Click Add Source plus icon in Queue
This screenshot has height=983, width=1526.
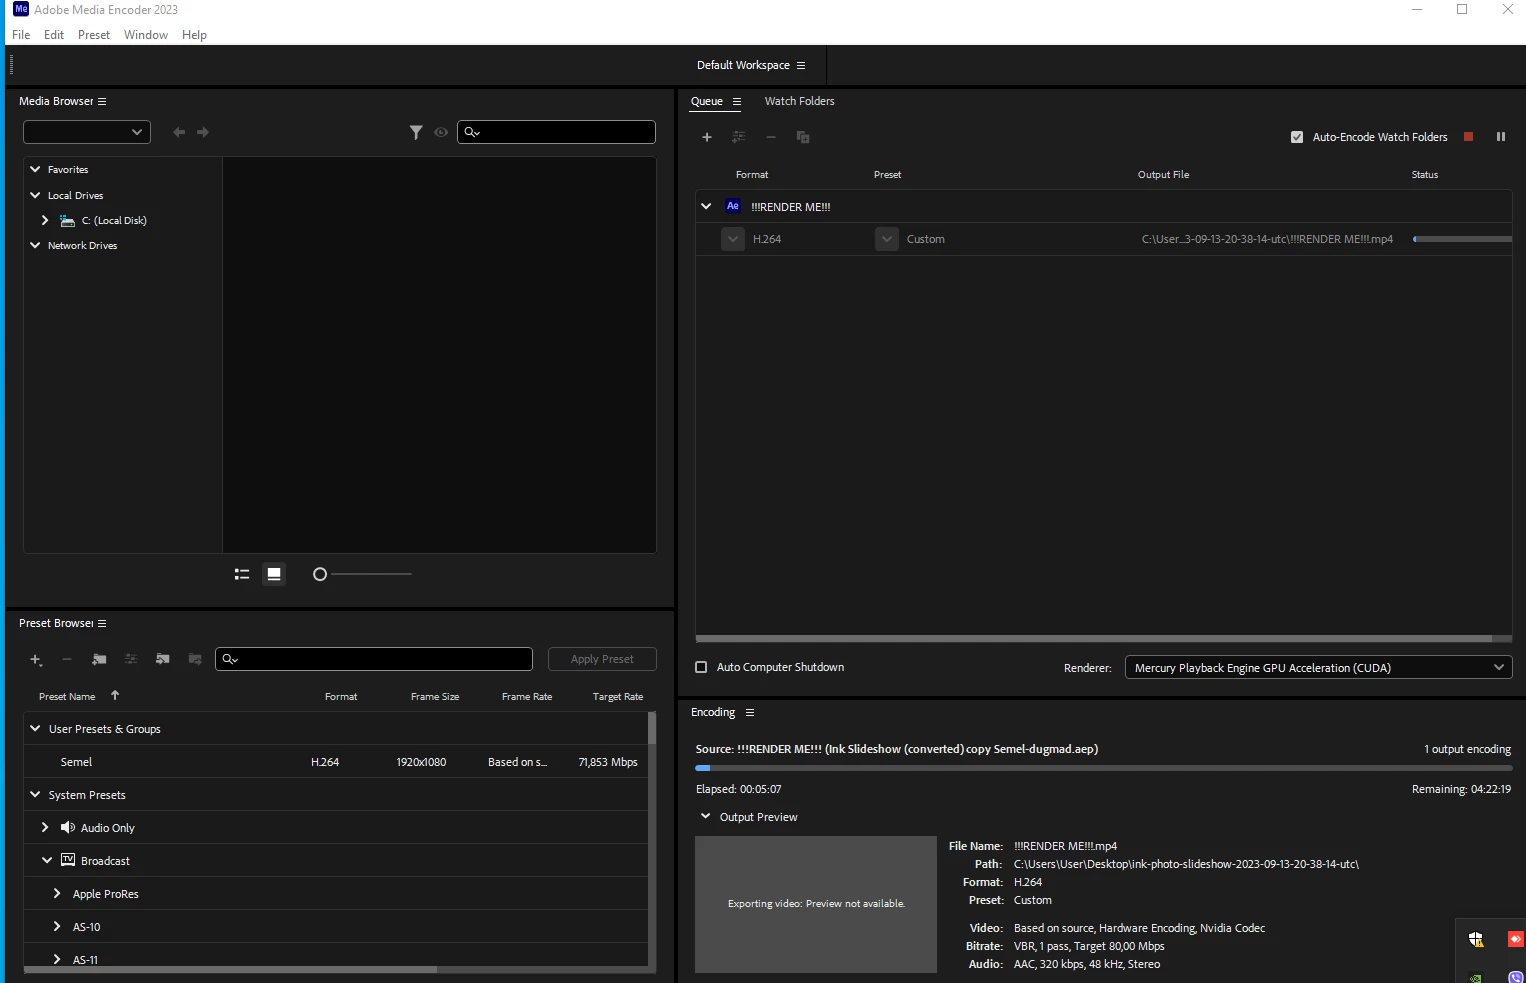[707, 137]
